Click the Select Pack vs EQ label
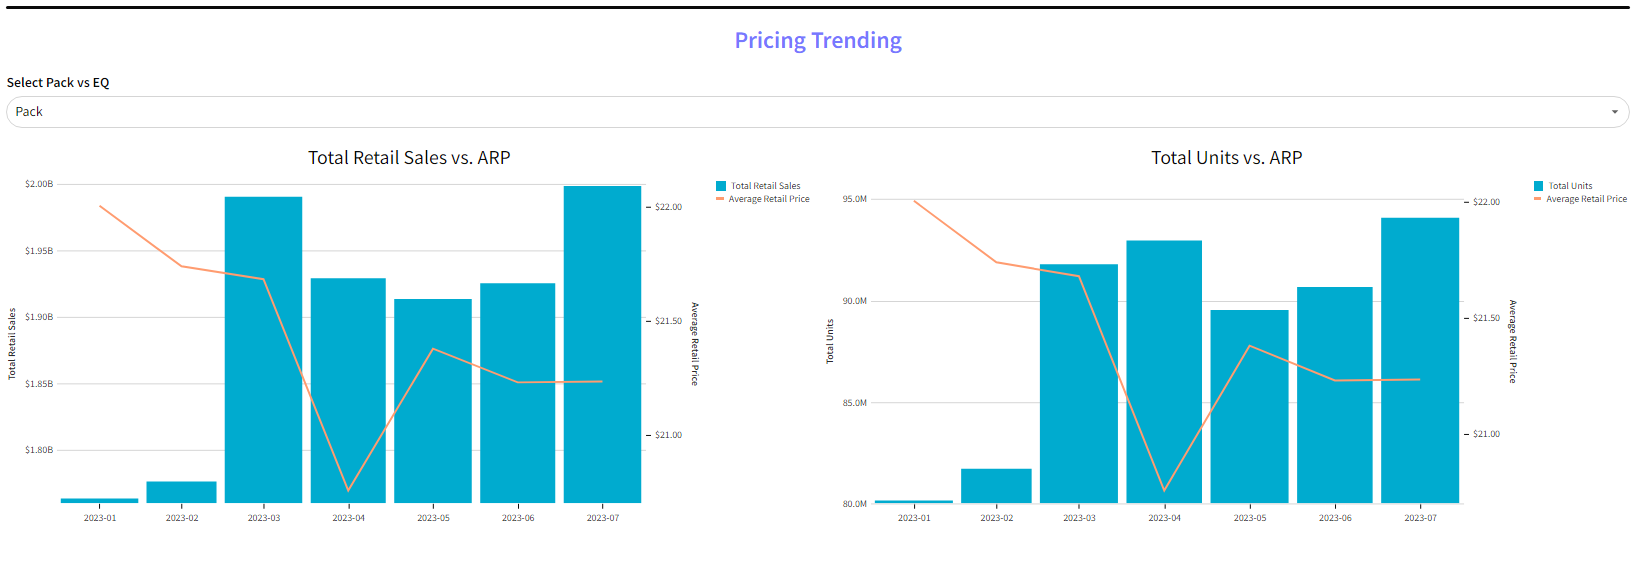This screenshot has height=561, width=1636. click(58, 83)
